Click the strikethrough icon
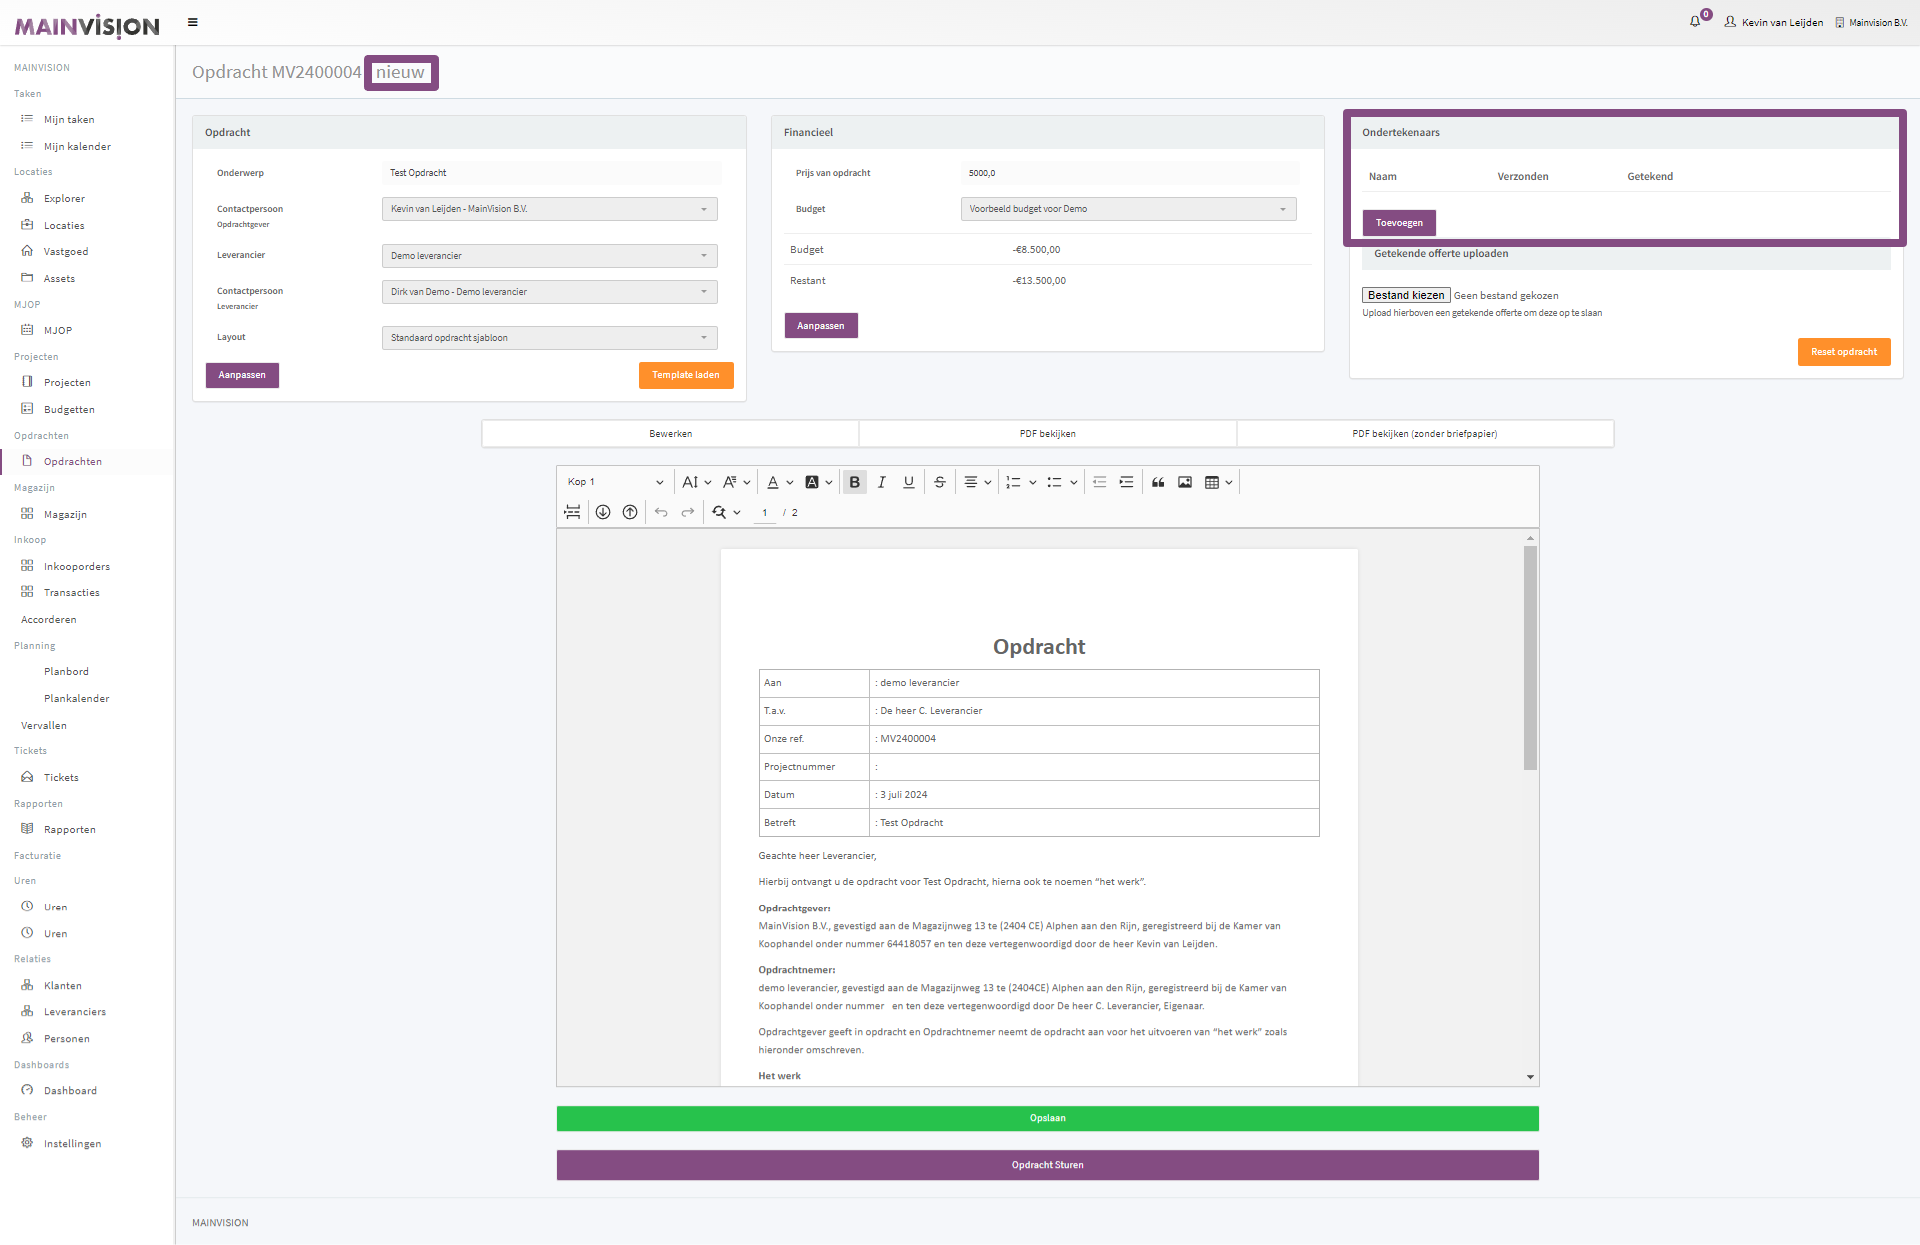 point(939,482)
